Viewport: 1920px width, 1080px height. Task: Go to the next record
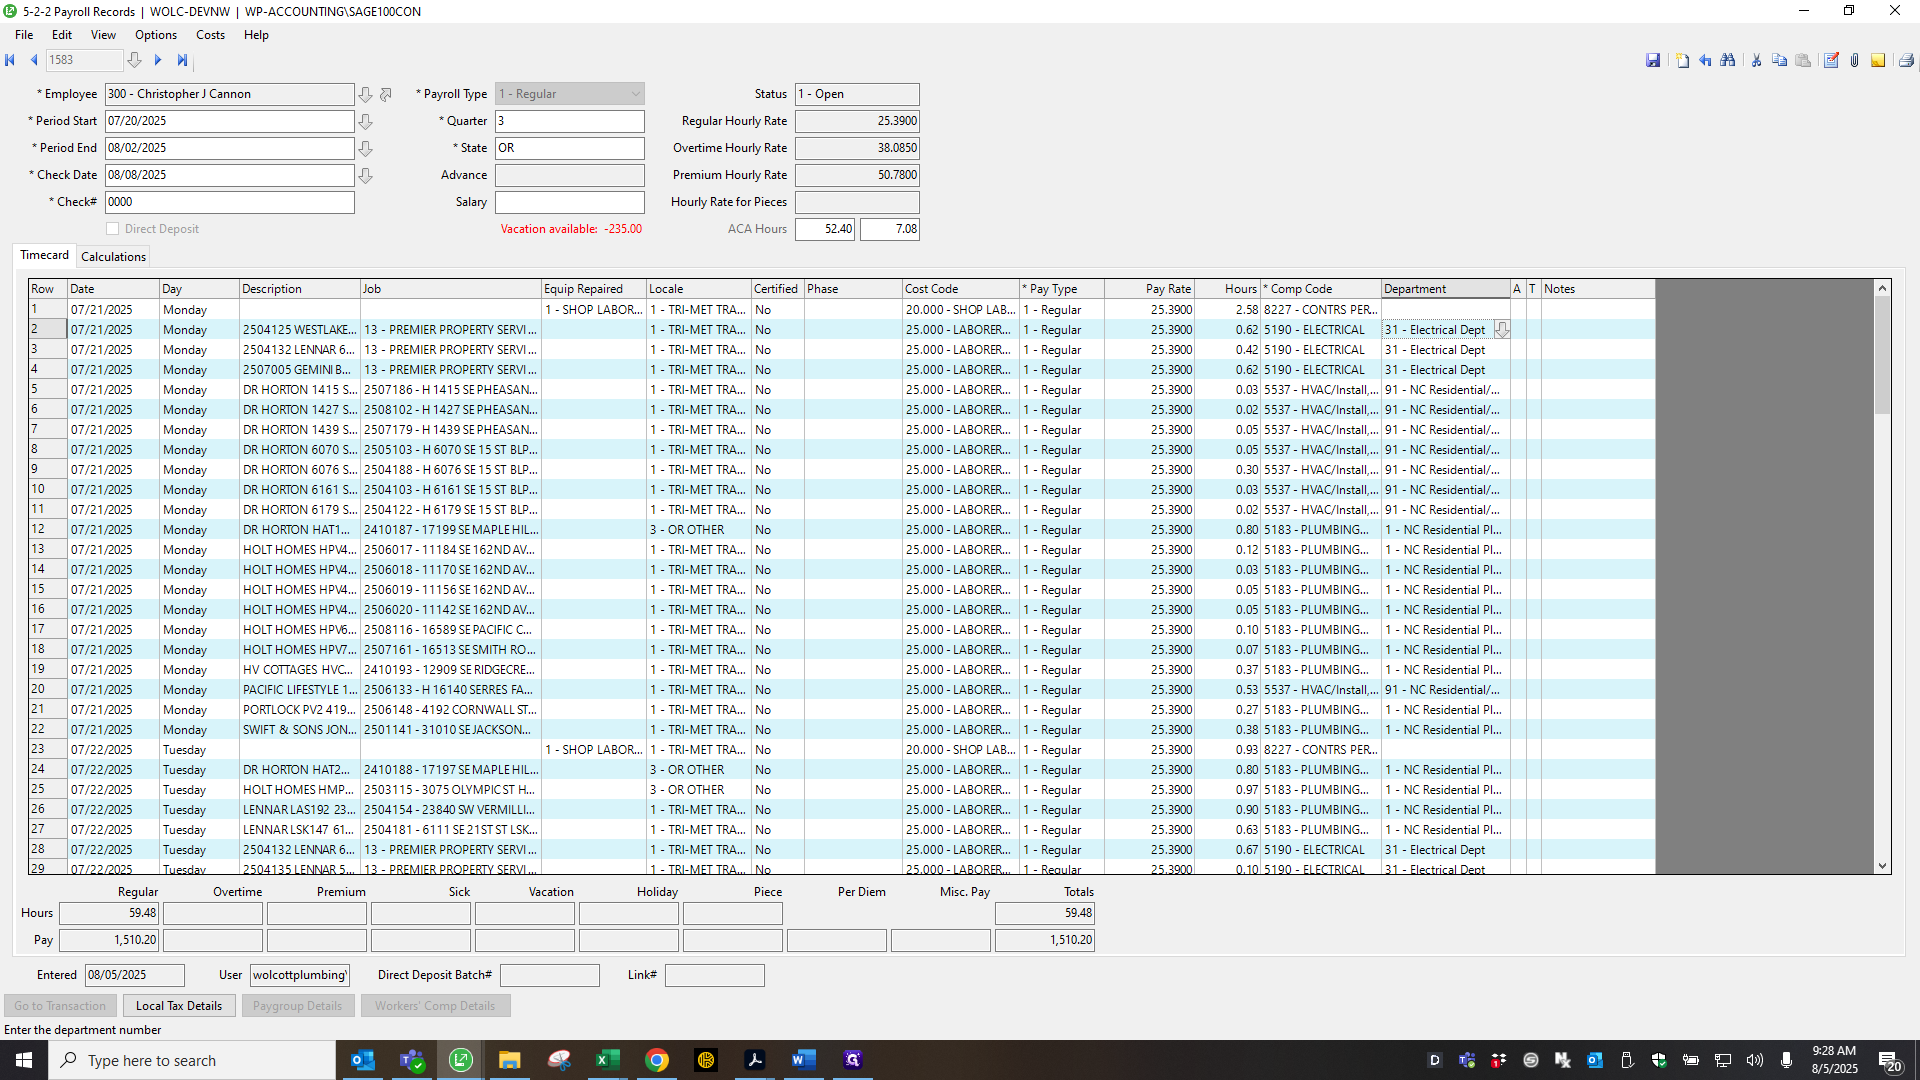point(158,60)
